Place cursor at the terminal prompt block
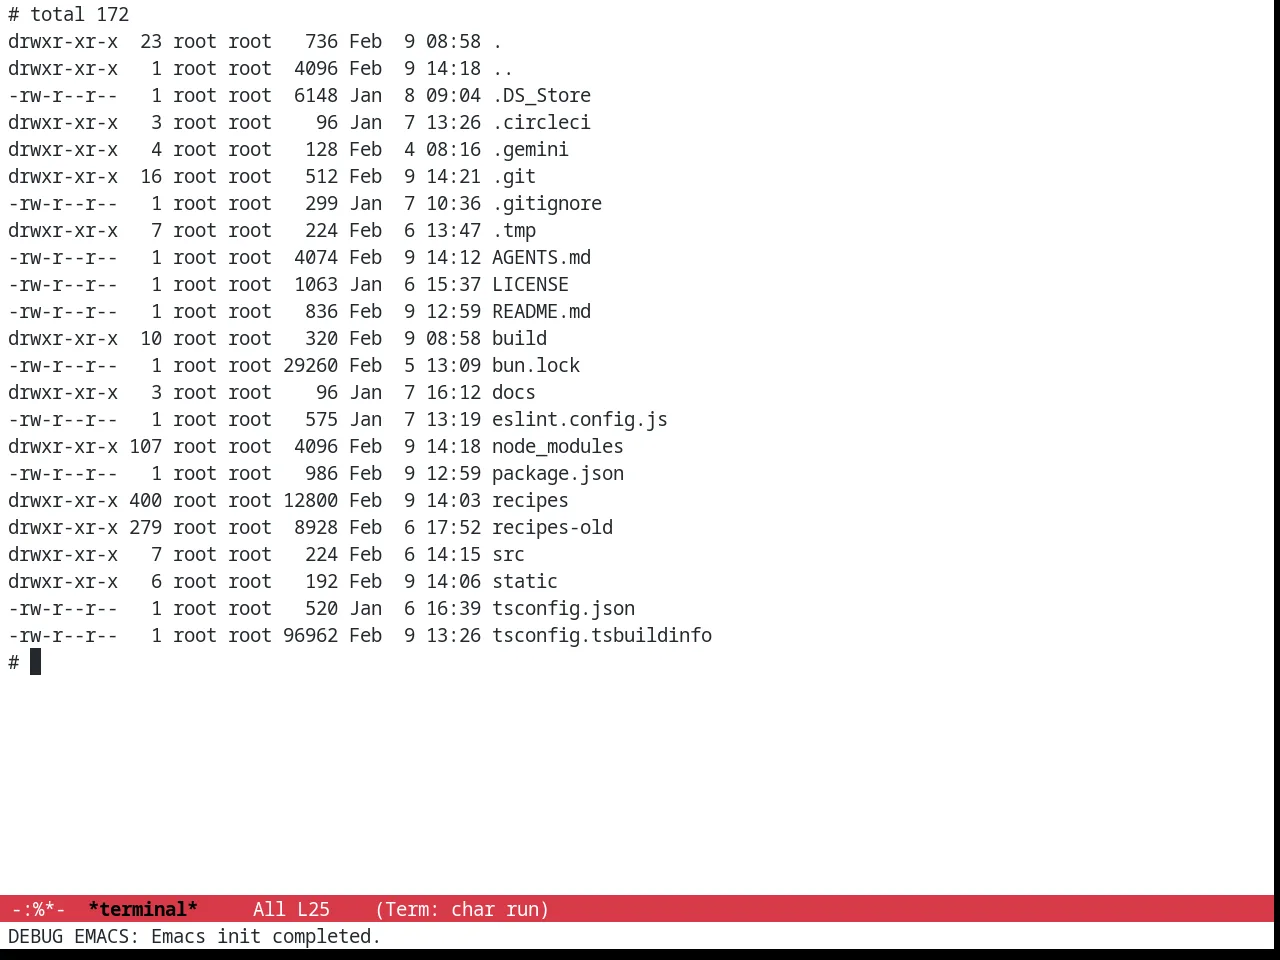Screen dimensions: 1280x960 (x=35, y=662)
